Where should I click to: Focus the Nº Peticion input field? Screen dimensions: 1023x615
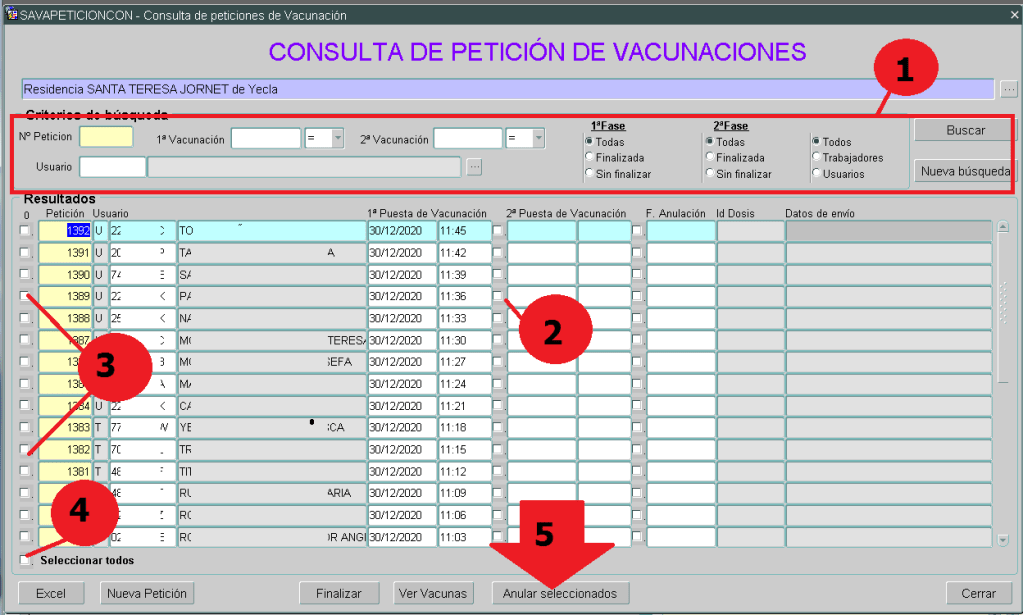(106, 138)
